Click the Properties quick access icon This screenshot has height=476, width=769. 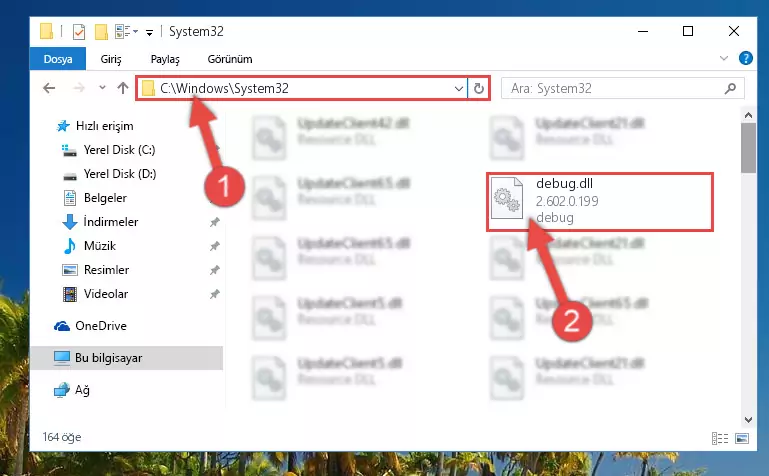[78, 32]
